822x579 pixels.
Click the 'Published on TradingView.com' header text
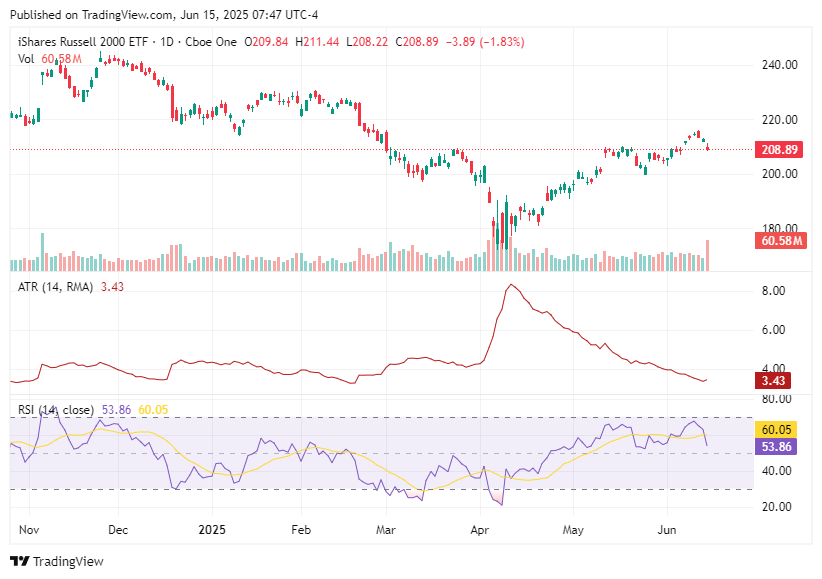pos(91,15)
